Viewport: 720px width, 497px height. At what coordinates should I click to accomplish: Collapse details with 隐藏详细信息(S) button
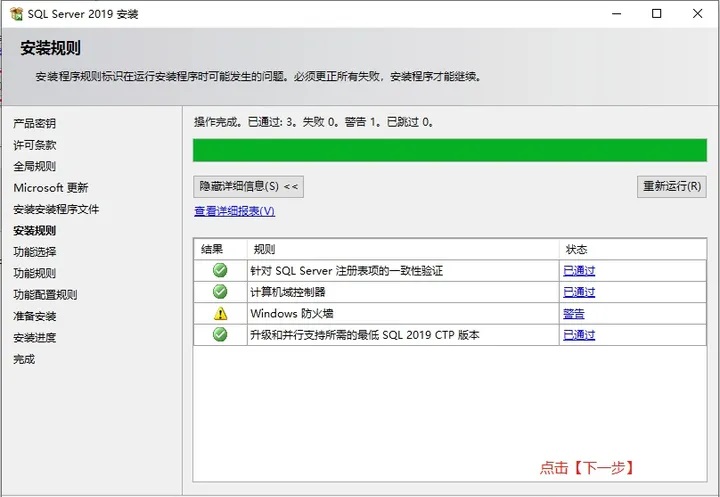point(248,186)
